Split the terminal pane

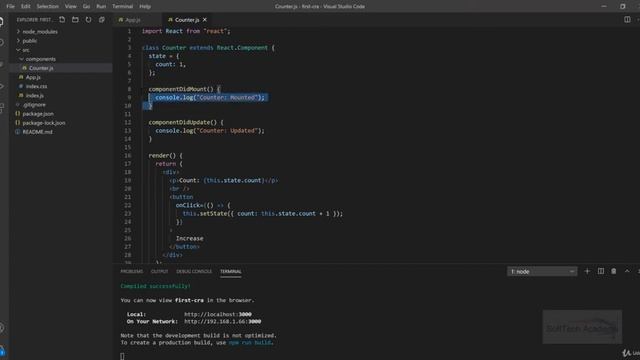(600, 271)
